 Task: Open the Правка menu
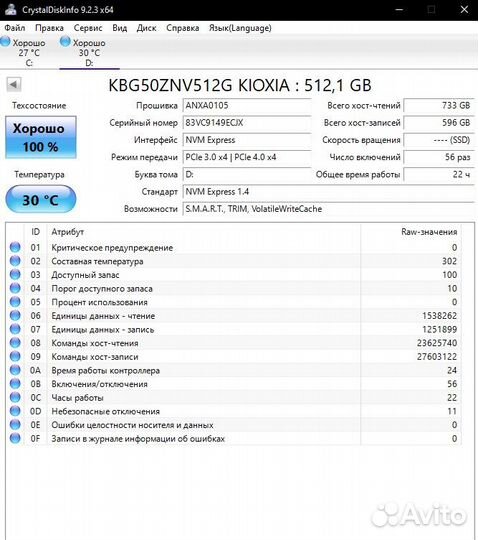point(49,28)
